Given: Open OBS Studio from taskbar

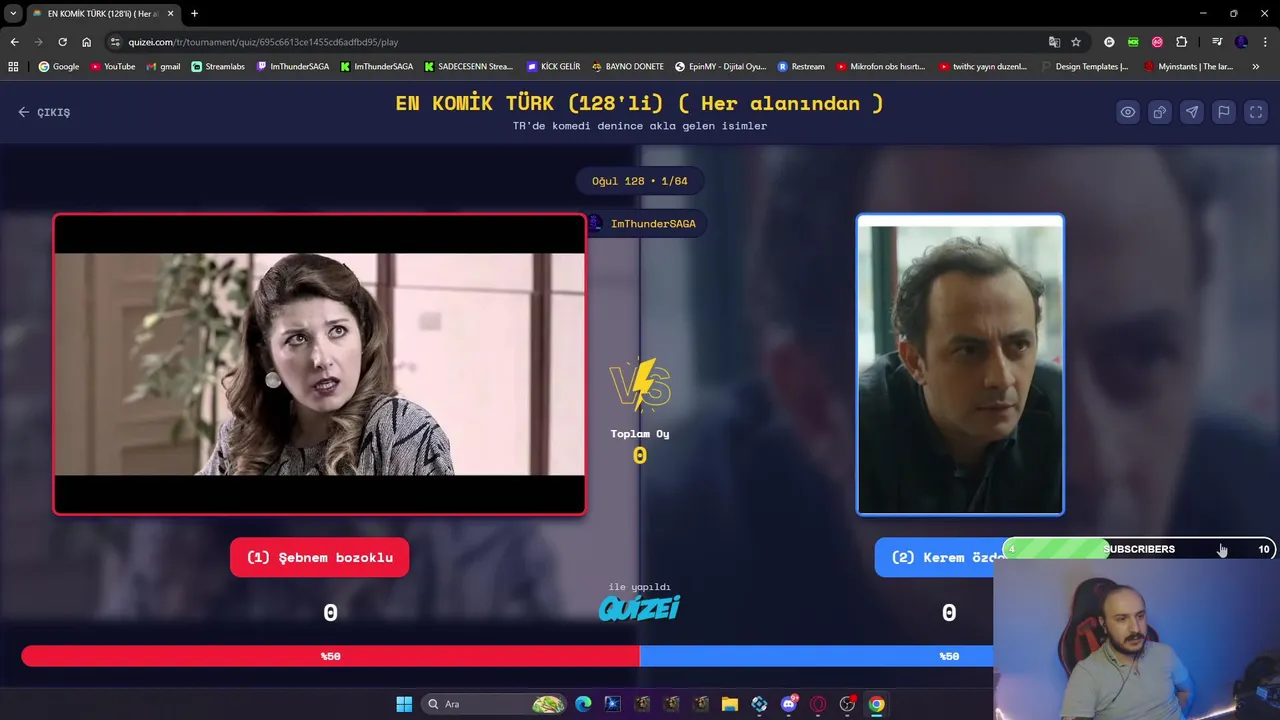Looking at the screenshot, I should point(848,704).
